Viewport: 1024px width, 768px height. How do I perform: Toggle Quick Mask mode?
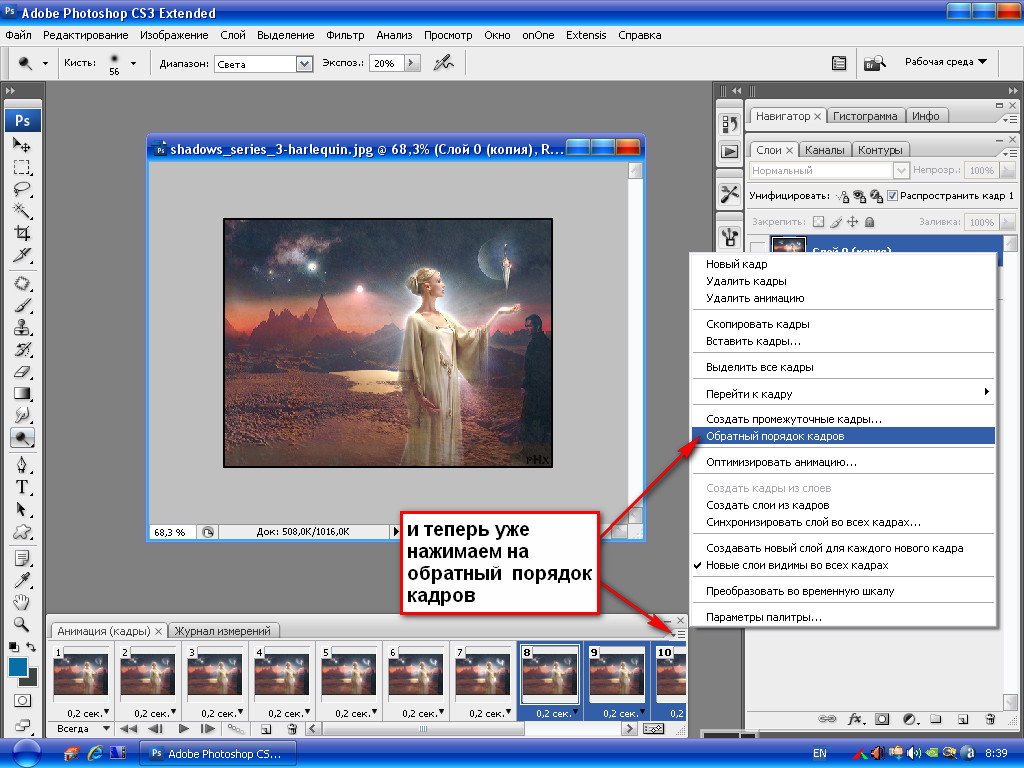coord(22,701)
